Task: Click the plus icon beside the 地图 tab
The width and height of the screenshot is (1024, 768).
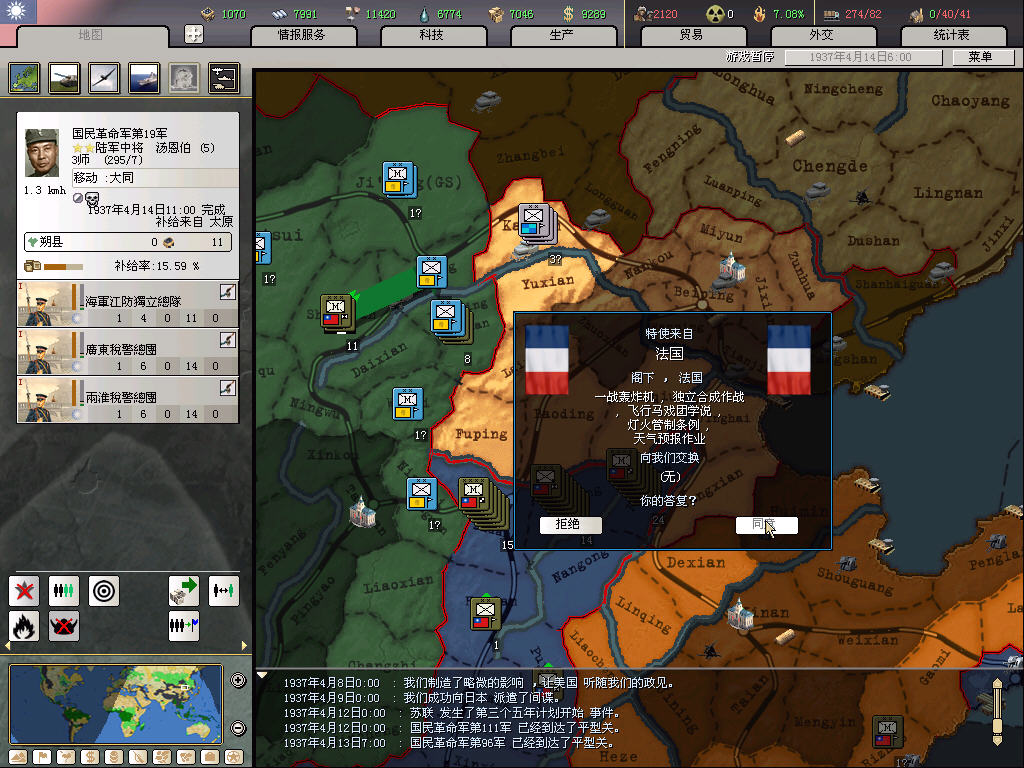Action: click(x=194, y=34)
